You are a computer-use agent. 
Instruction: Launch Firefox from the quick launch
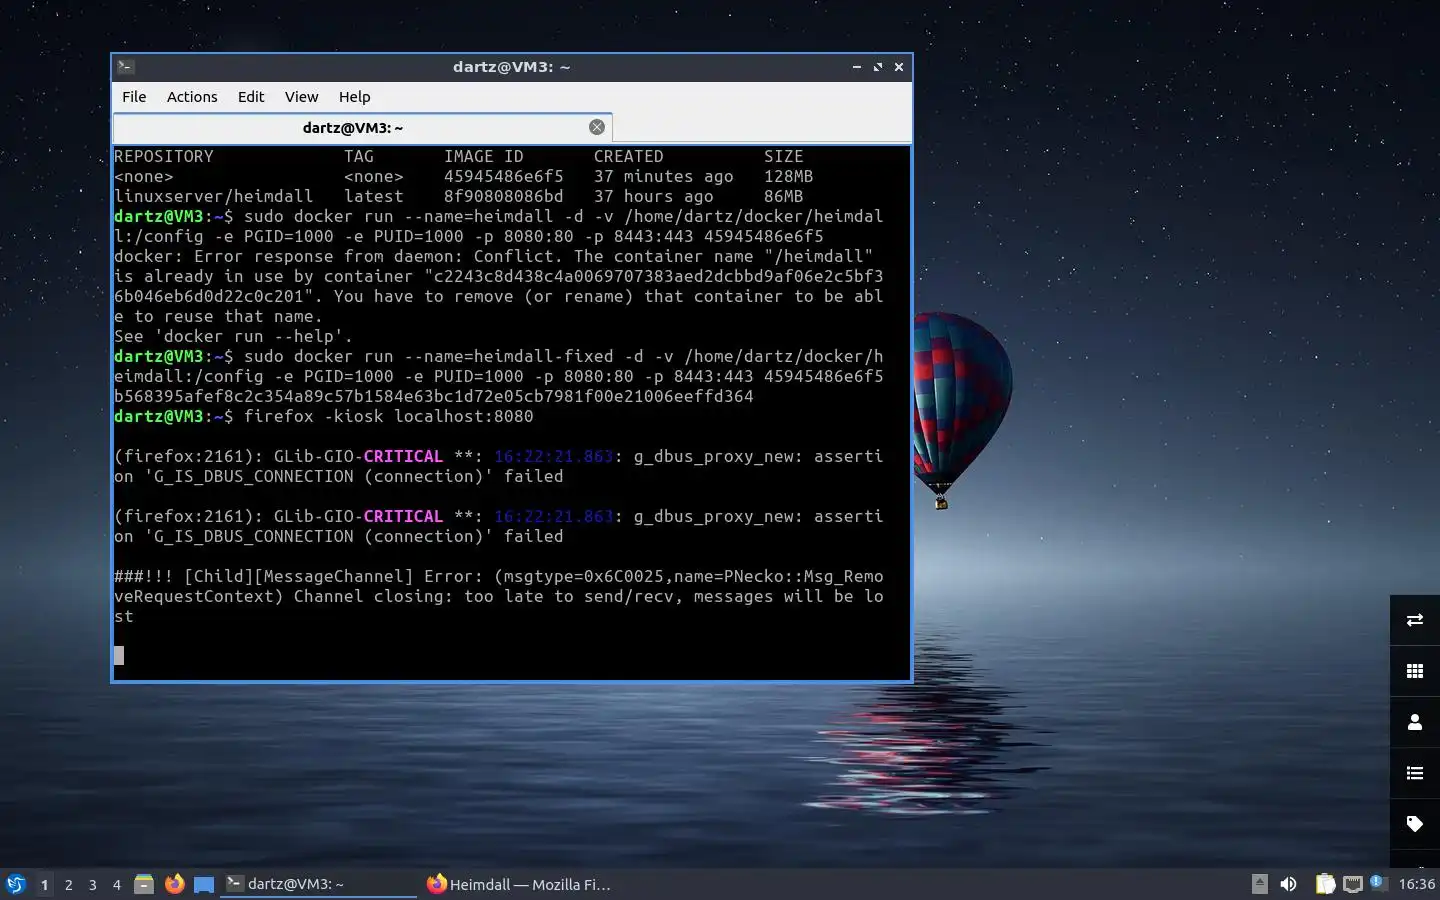pyautogui.click(x=174, y=884)
